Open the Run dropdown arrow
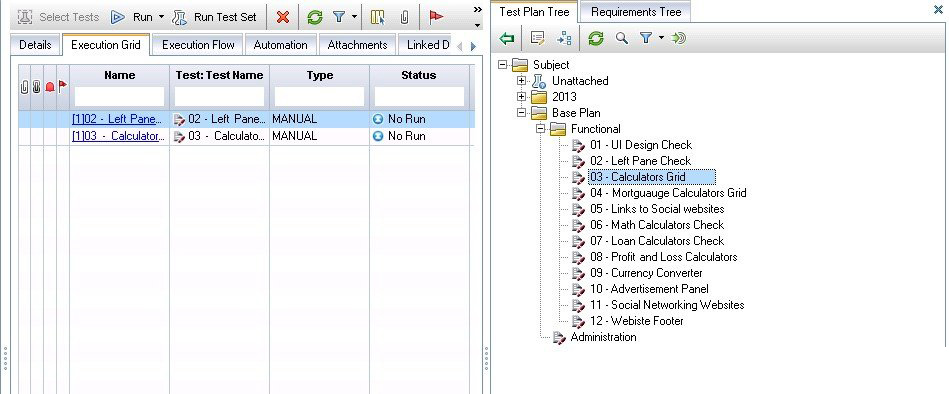Image resolution: width=949 pixels, height=394 pixels. 162,17
